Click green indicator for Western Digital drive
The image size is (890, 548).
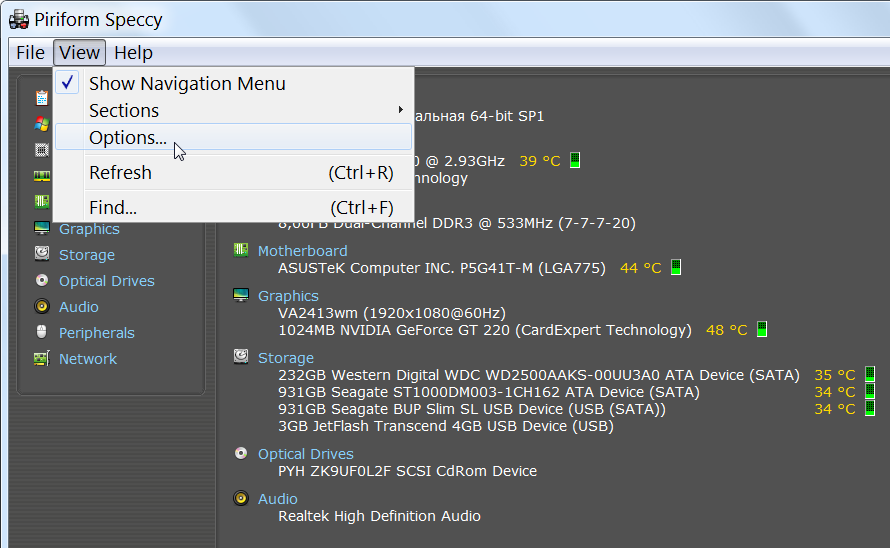[870, 374]
